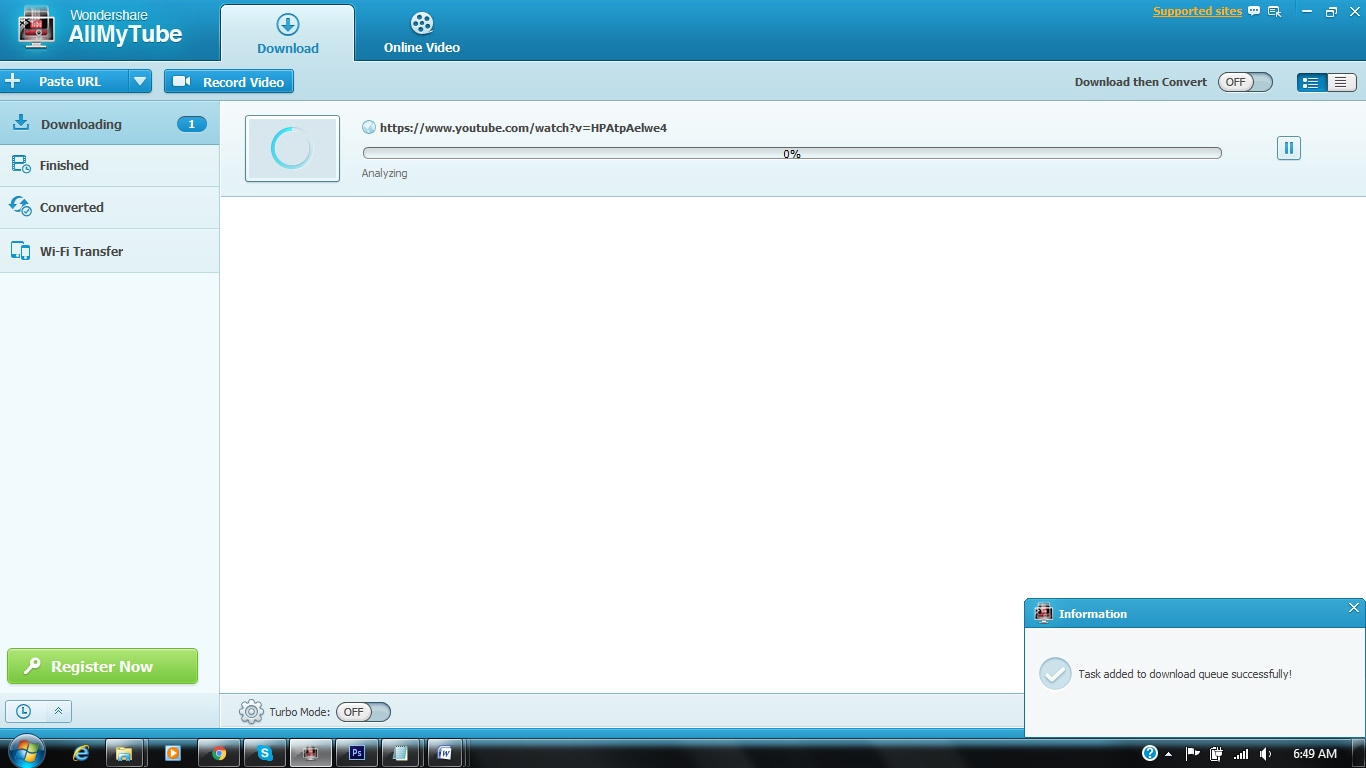Show hidden system tray icons
Image resolution: width=1366 pixels, height=768 pixels.
1168,754
